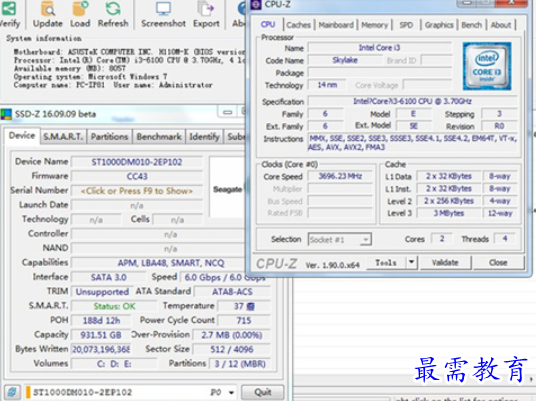The height and width of the screenshot is (401, 536).
Task: Click the Screenshot toolbar icon
Action: 163,15
